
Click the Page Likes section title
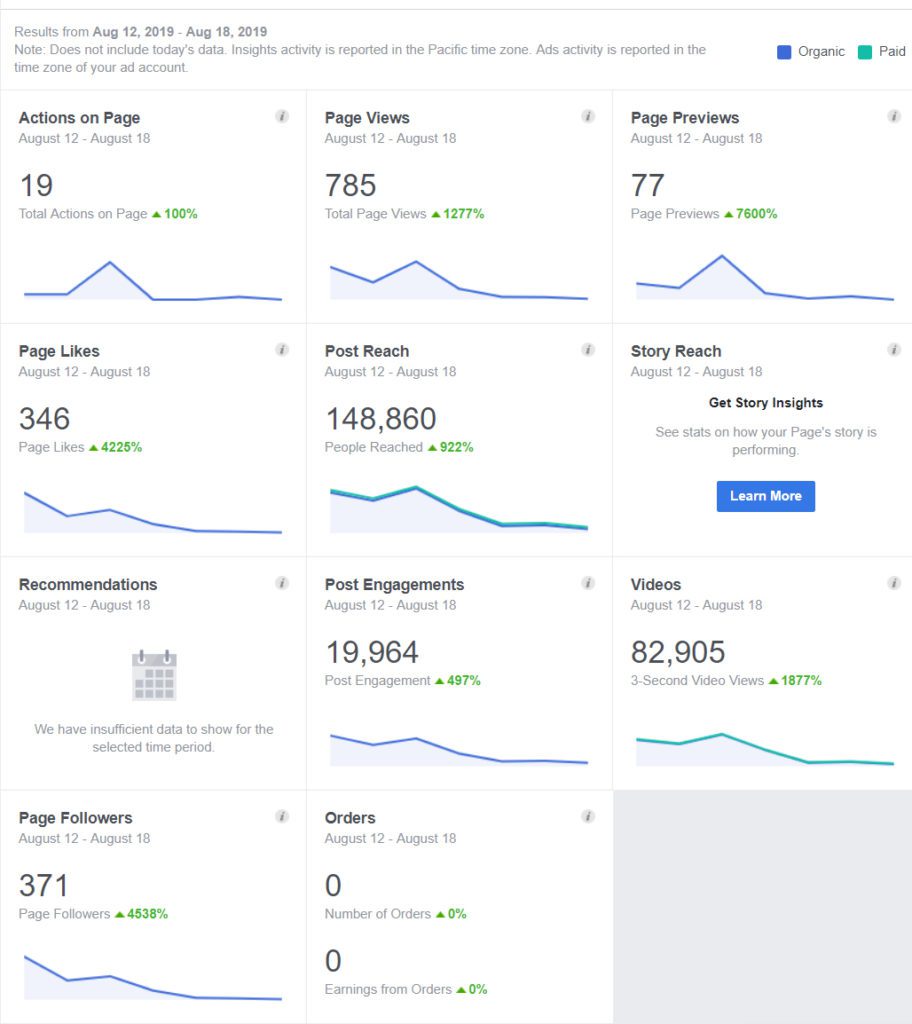tap(57, 351)
